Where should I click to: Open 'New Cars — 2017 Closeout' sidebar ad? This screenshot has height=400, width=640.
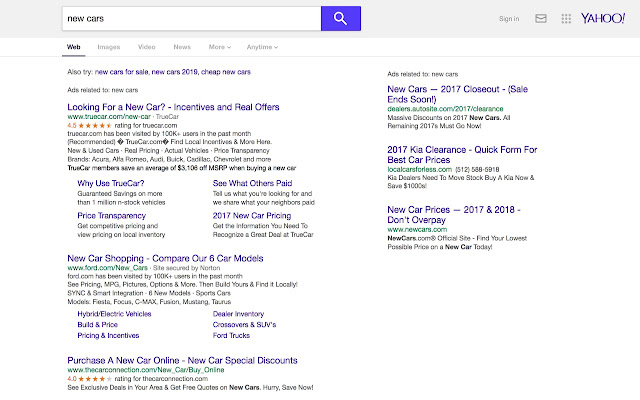pyautogui.click(x=458, y=94)
